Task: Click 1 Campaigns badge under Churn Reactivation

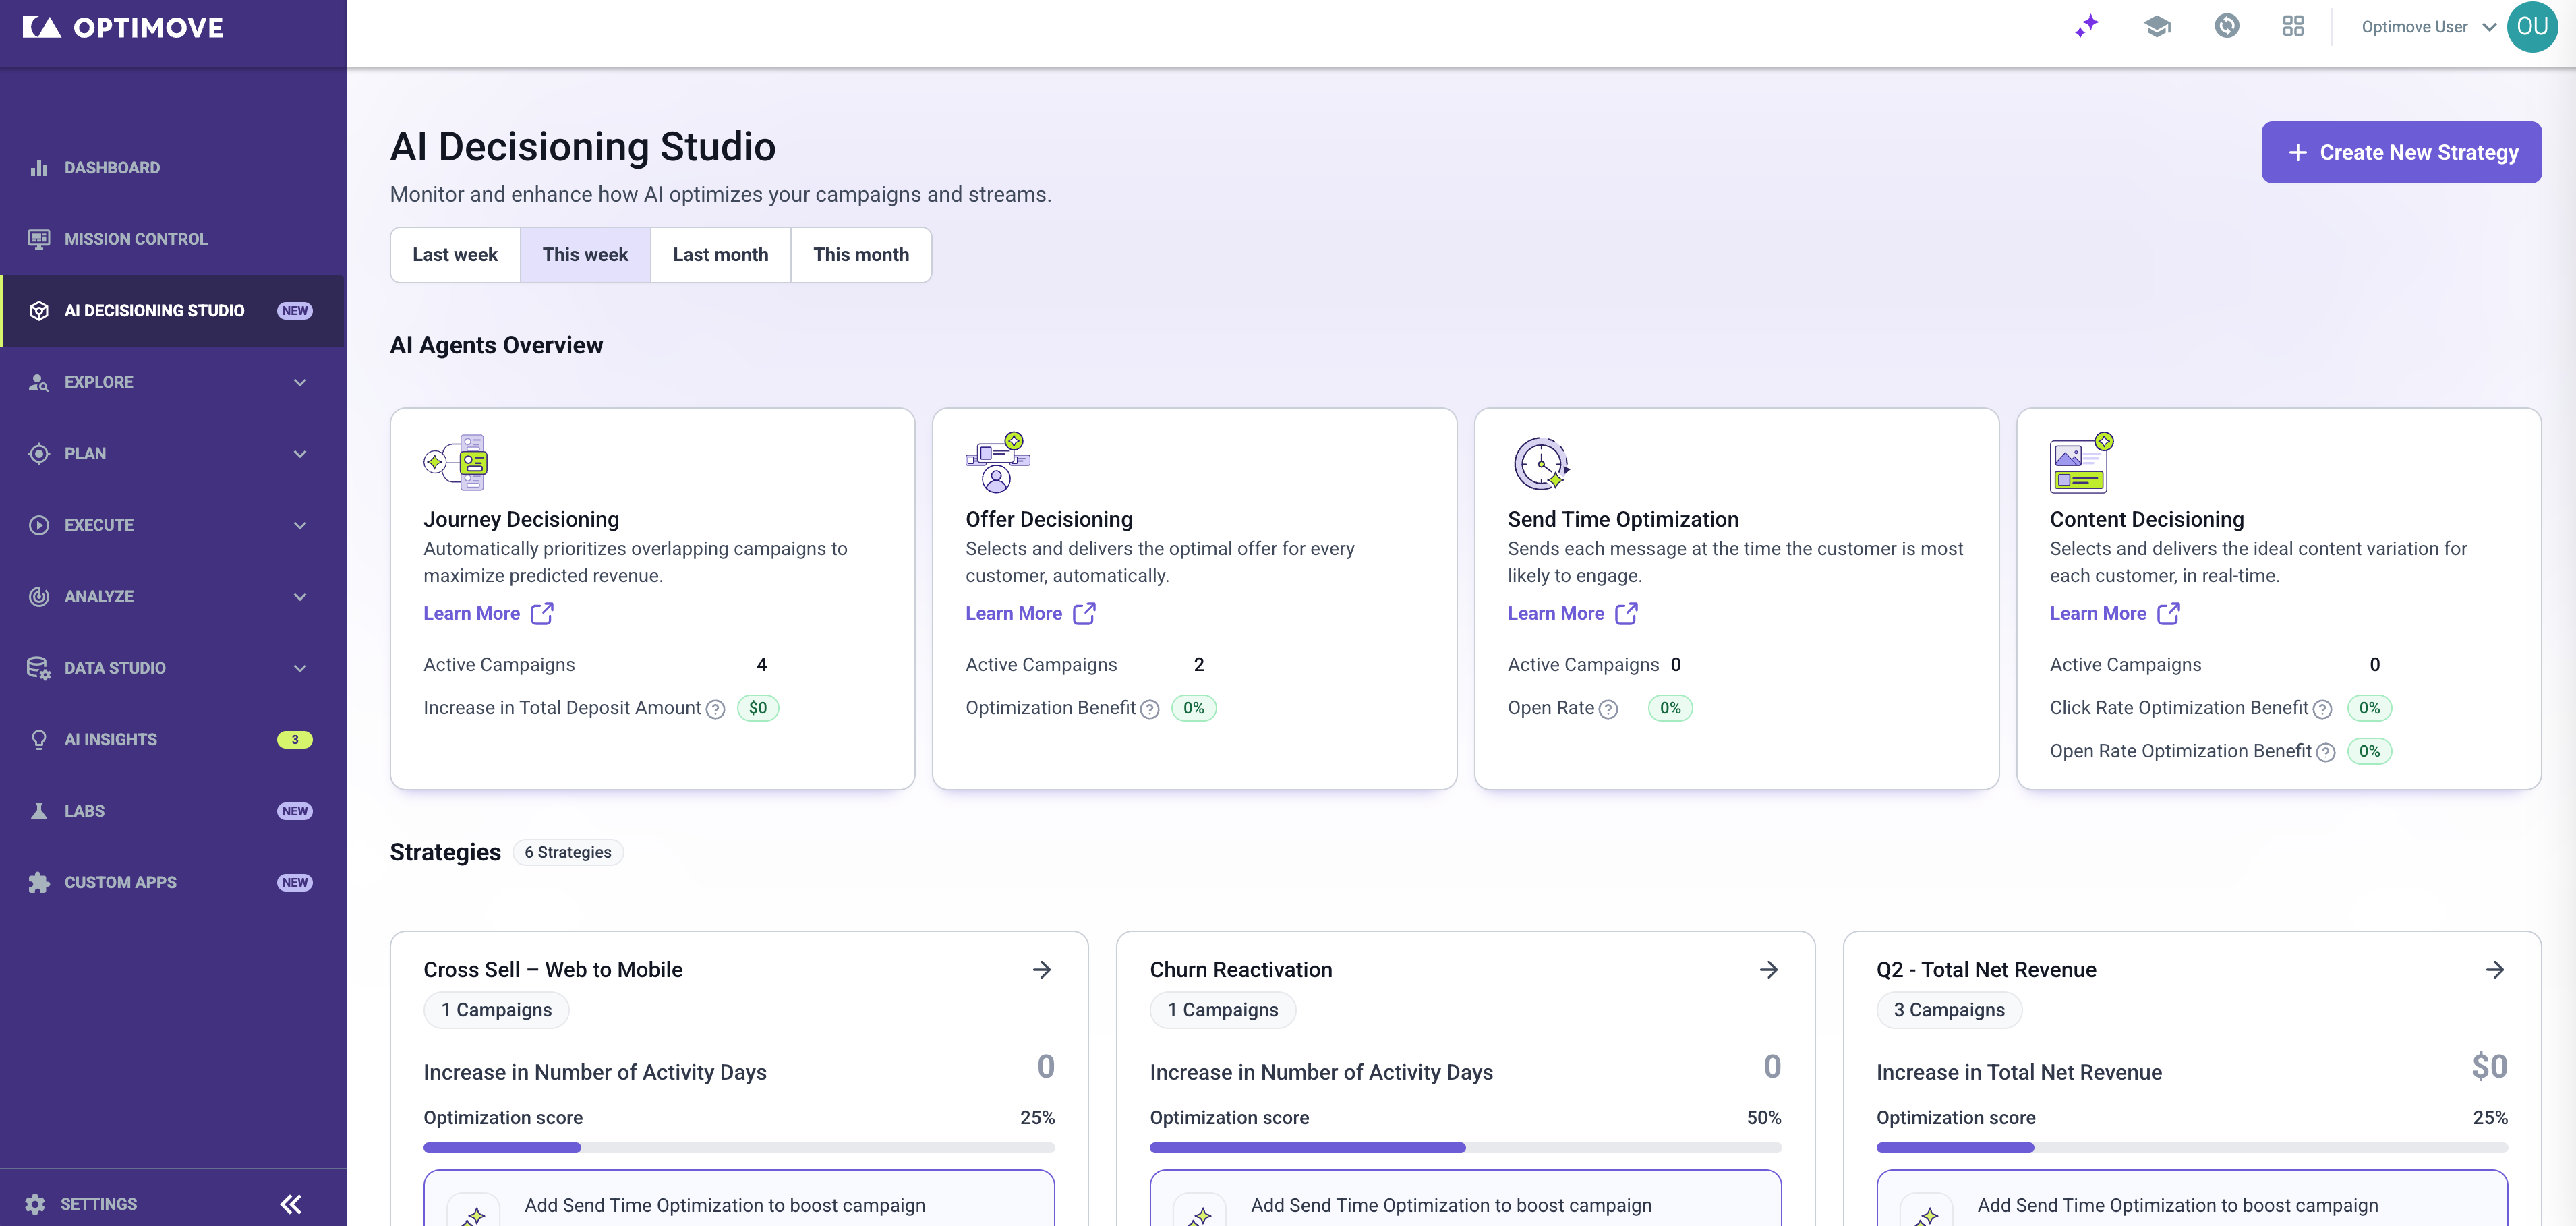Action: click(x=1223, y=1010)
